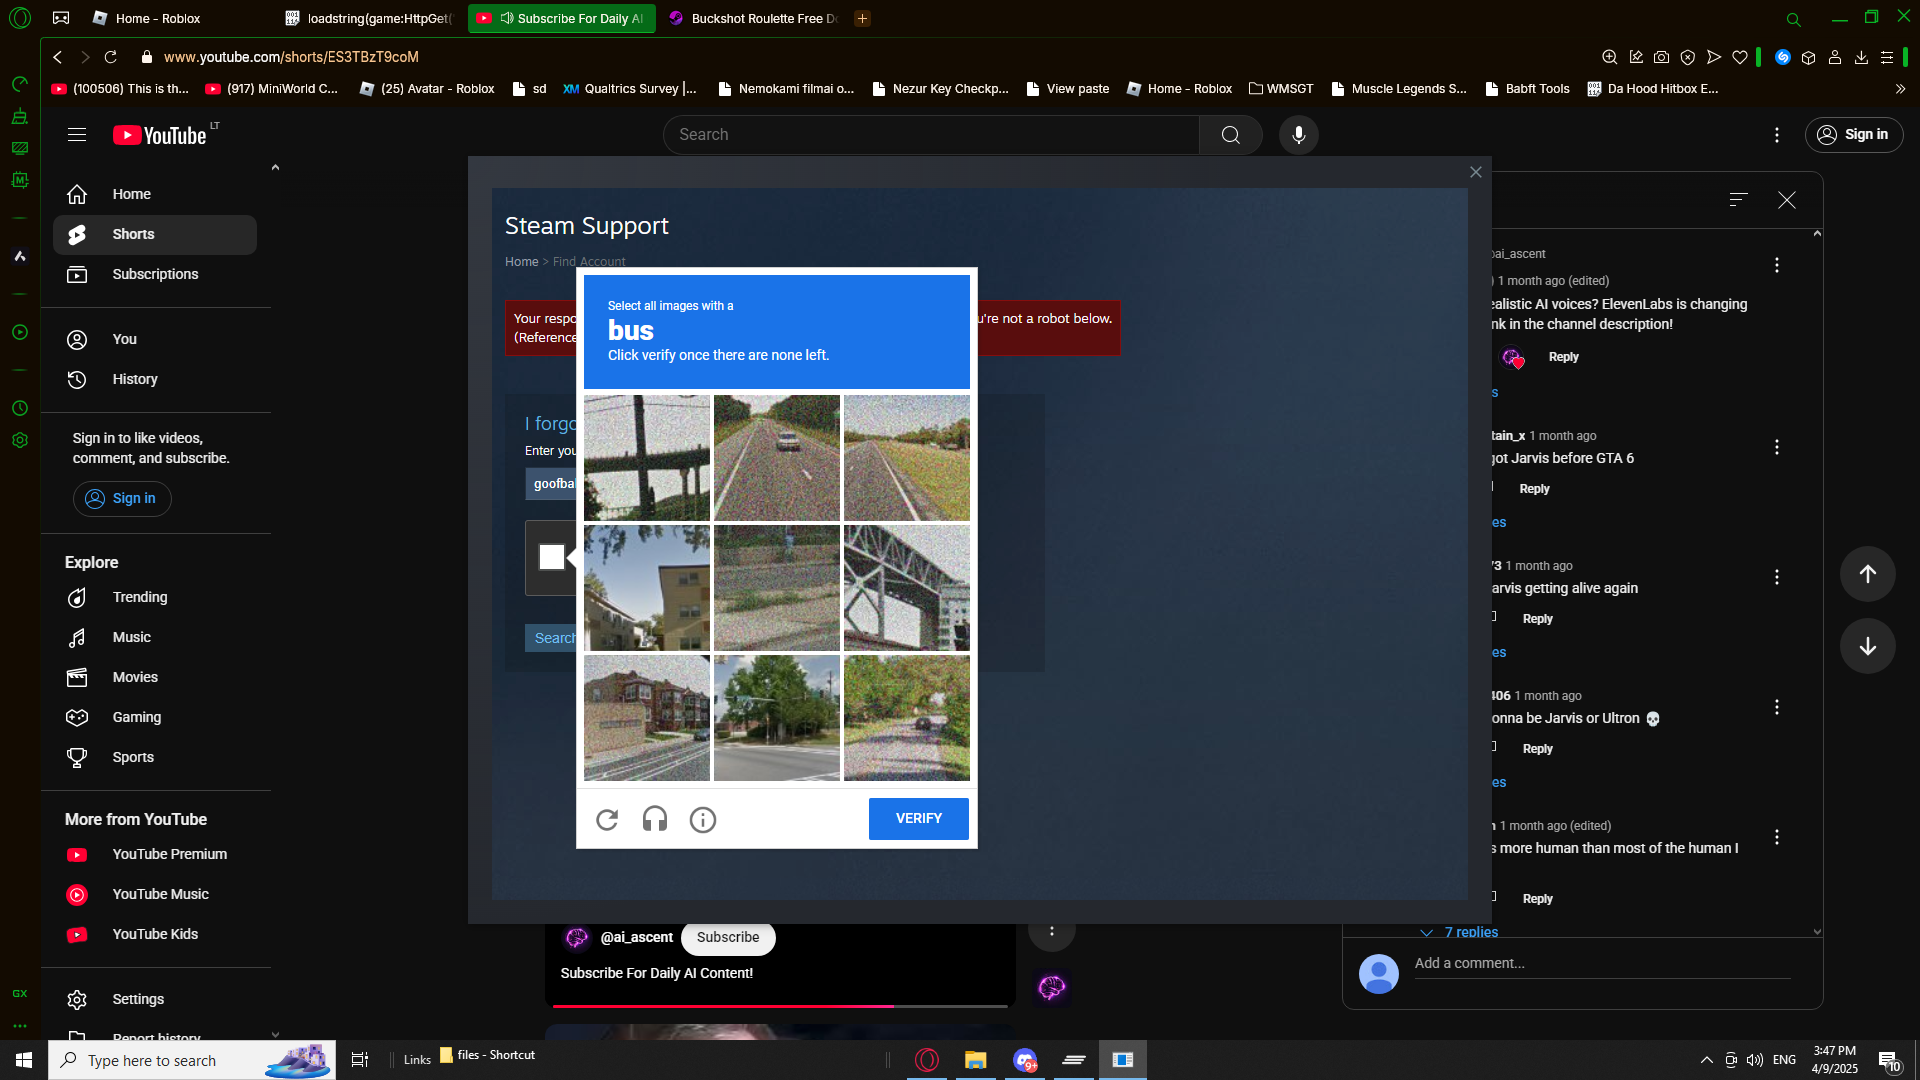Select captcha tile showing car on road

pyautogui.click(x=777, y=458)
